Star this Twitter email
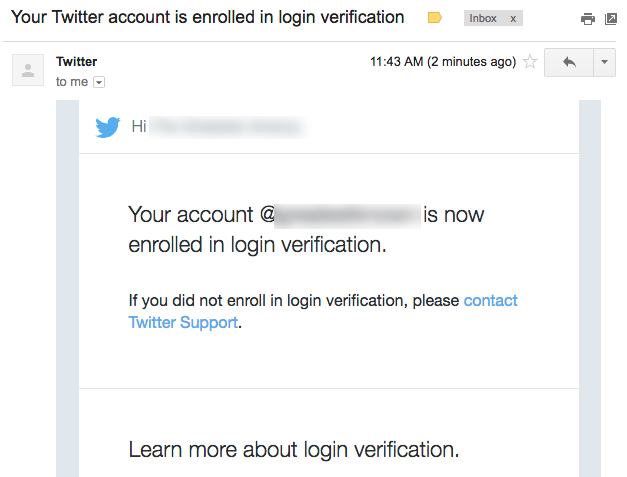This screenshot has height=477, width=627. pyautogui.click(x=530, y=62)
